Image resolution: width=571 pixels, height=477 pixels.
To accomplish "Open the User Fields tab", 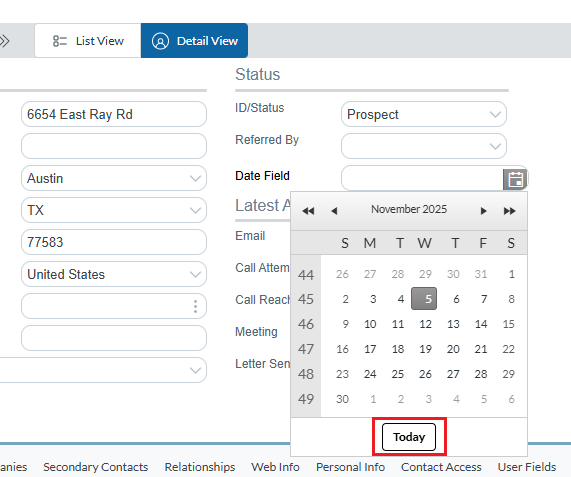I will pos(527,467).
